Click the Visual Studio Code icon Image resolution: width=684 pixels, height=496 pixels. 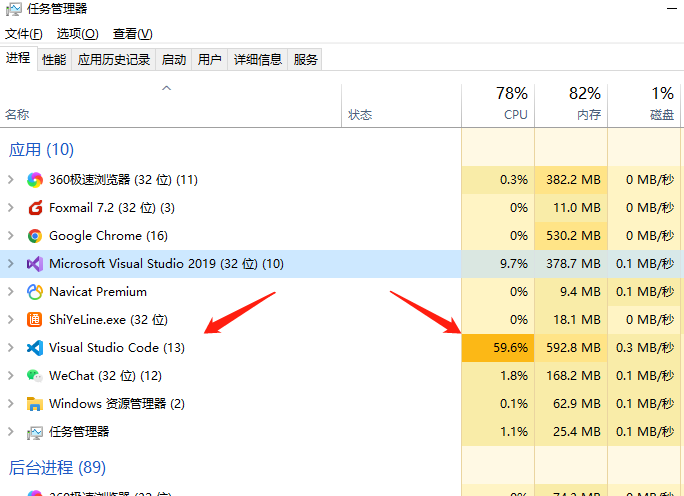pyautogui.click(x=35, y=348)
